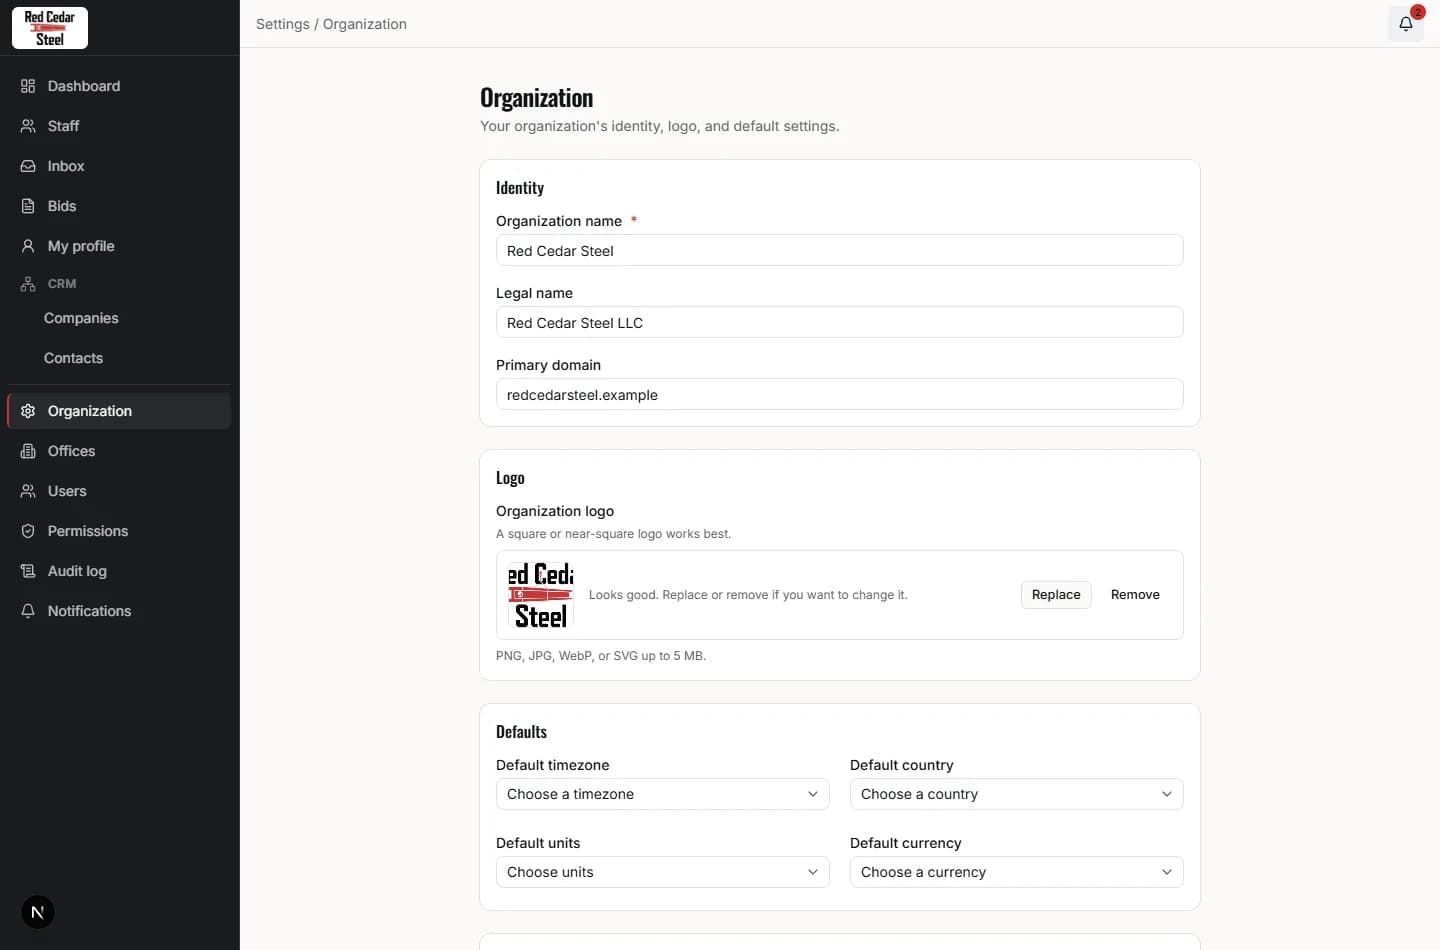
Task: Go to Companies in the CRM menu
Action: (x=81, y=318)
